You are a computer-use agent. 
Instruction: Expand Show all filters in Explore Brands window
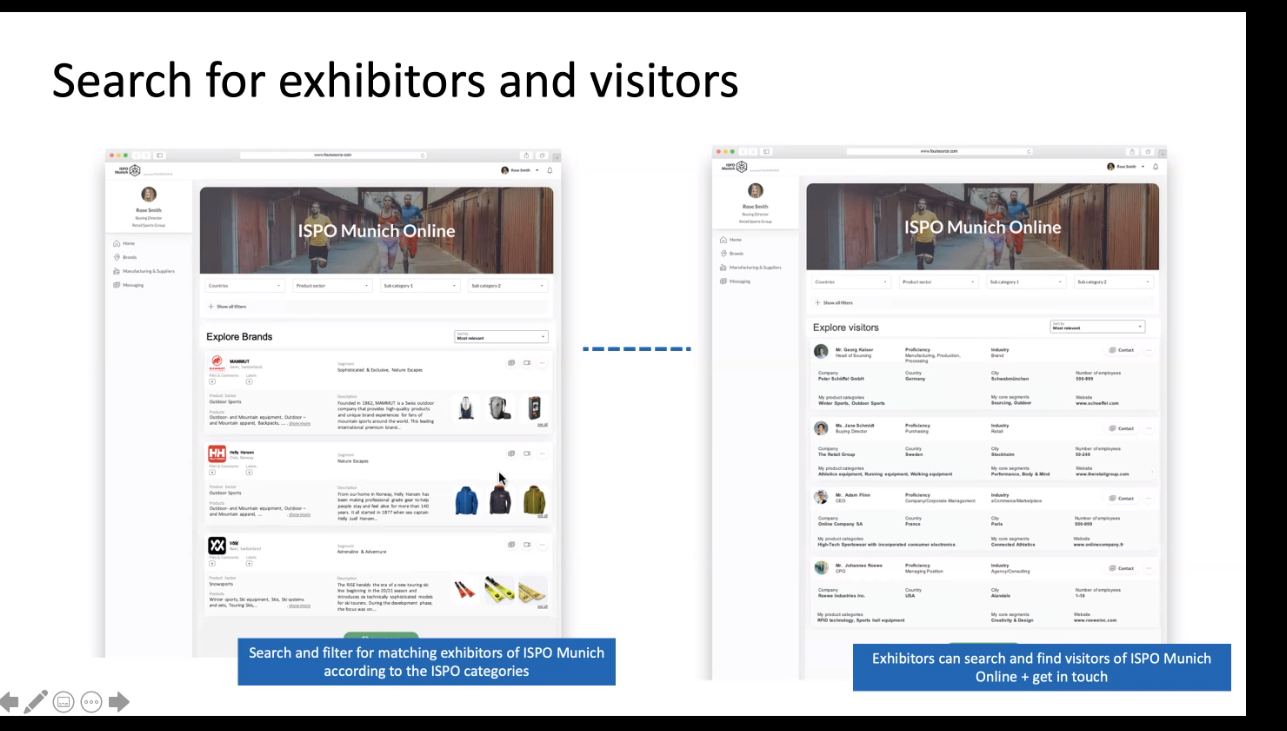point(227,306)
